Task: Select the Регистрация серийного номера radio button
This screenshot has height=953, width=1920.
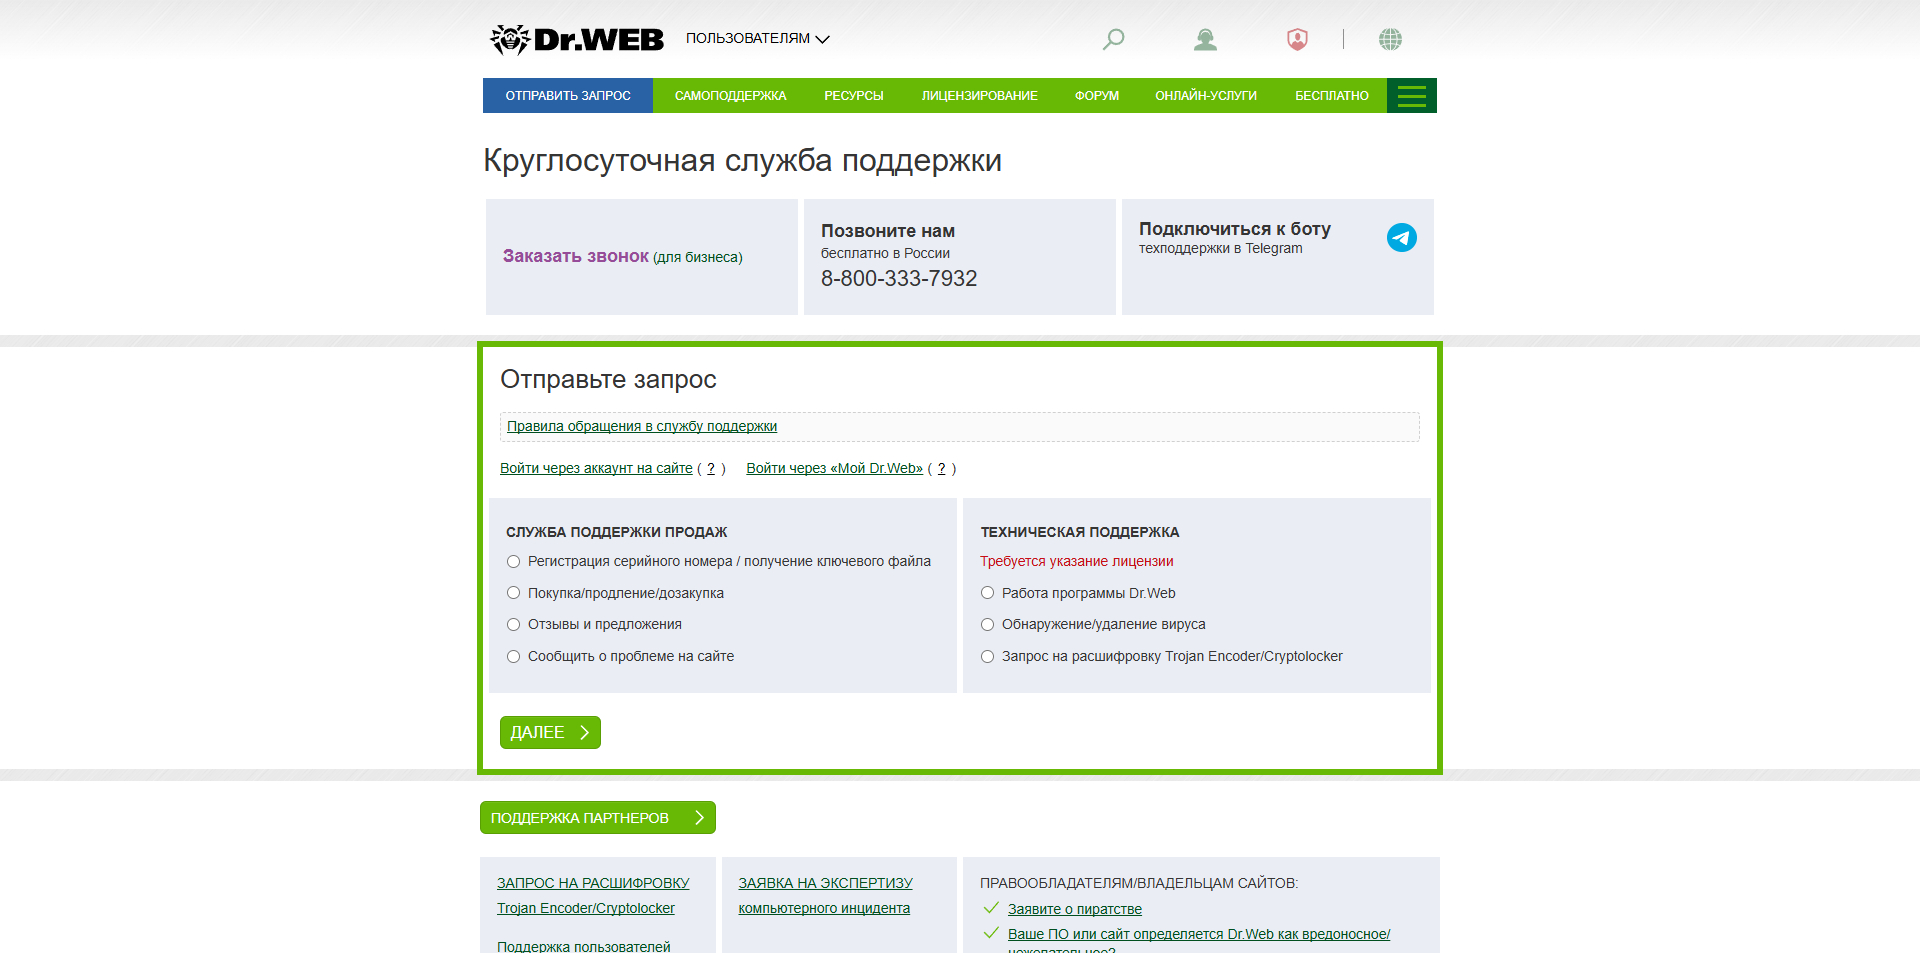Action: [513, 561]
